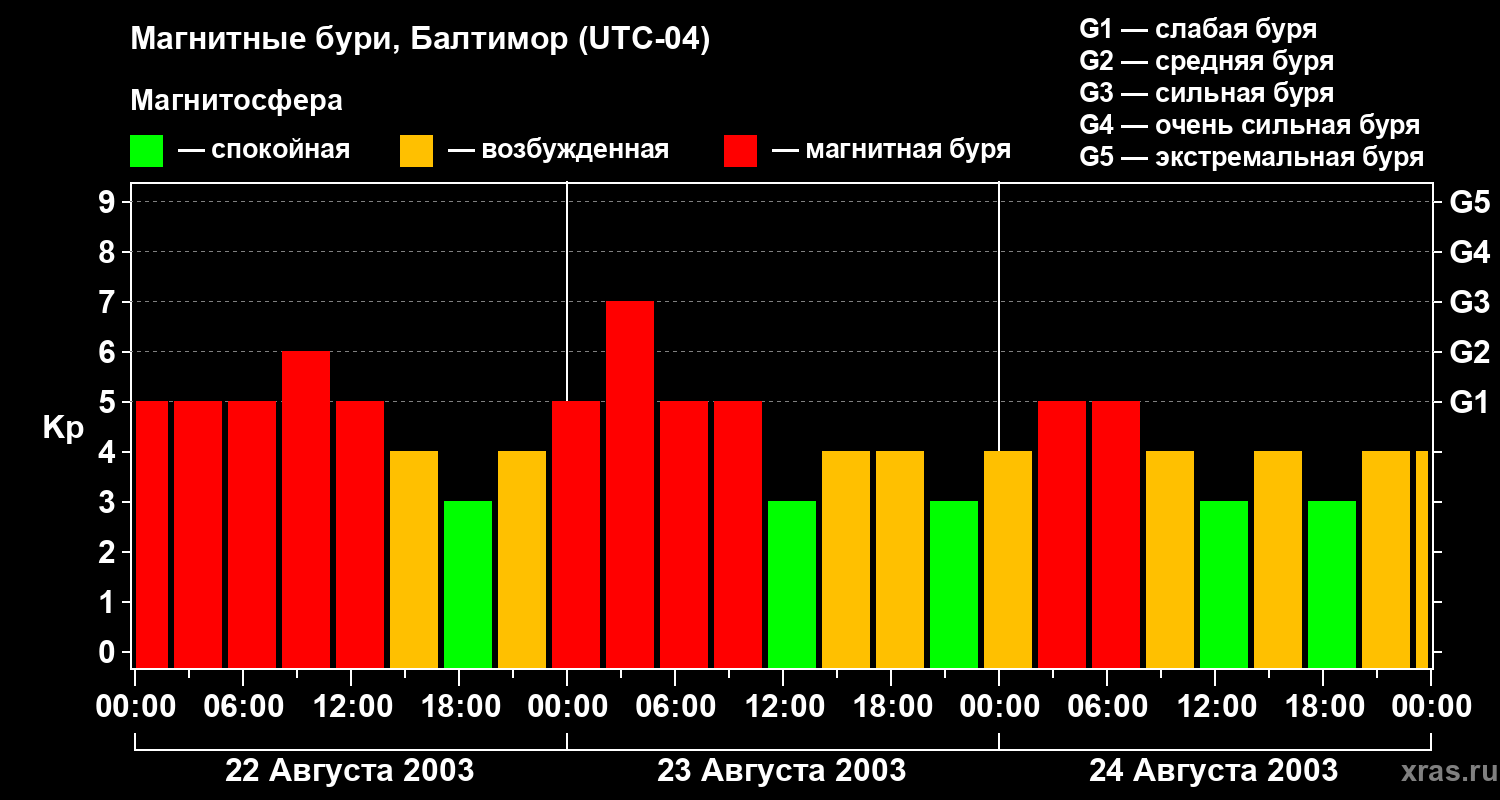
Task: Click the chart title 'Магнитные бури, Балтимор'
Action: click(420, 40)
